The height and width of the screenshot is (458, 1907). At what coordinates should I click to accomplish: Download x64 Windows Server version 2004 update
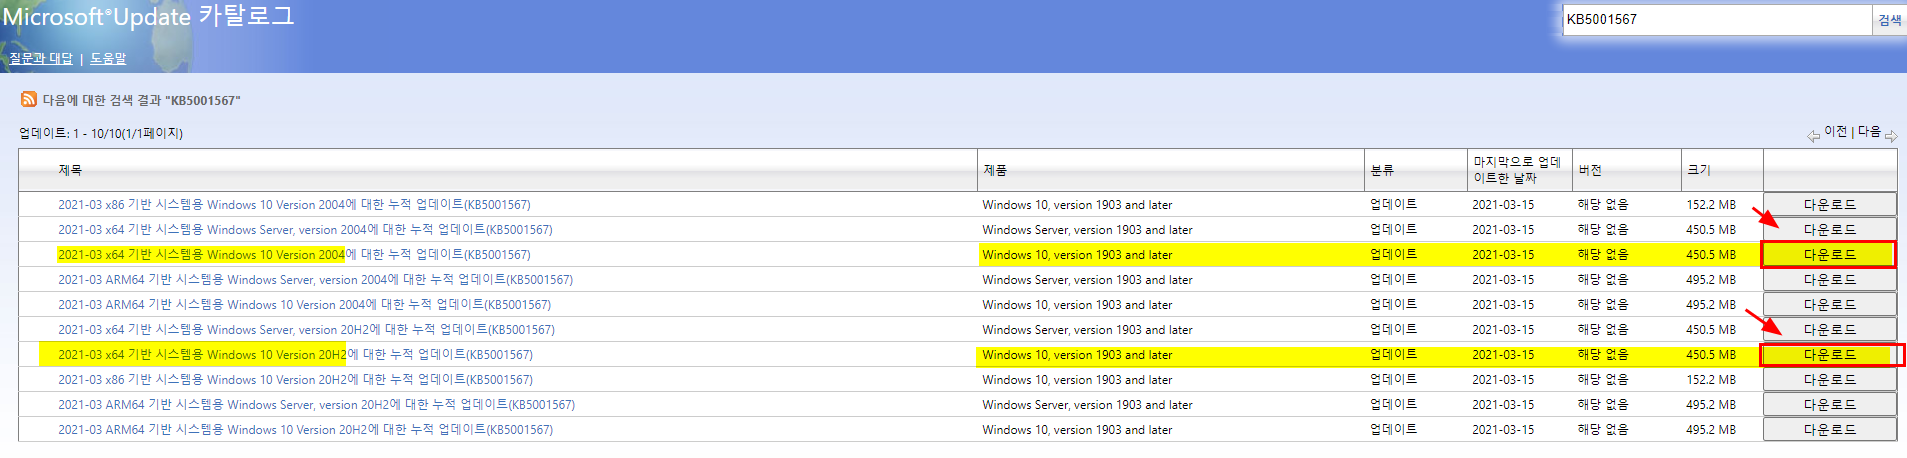click(x=1829, y=229)
